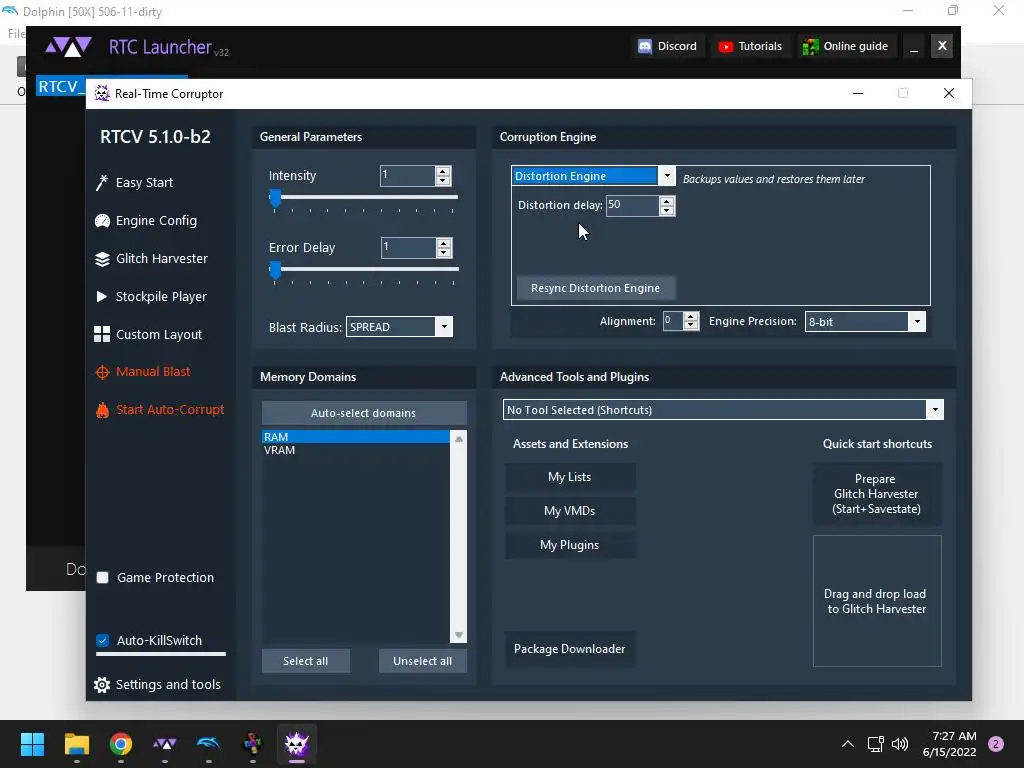
Task: Click the memory domains scrollbar down arrow
Action: click(x=458, y=635)
